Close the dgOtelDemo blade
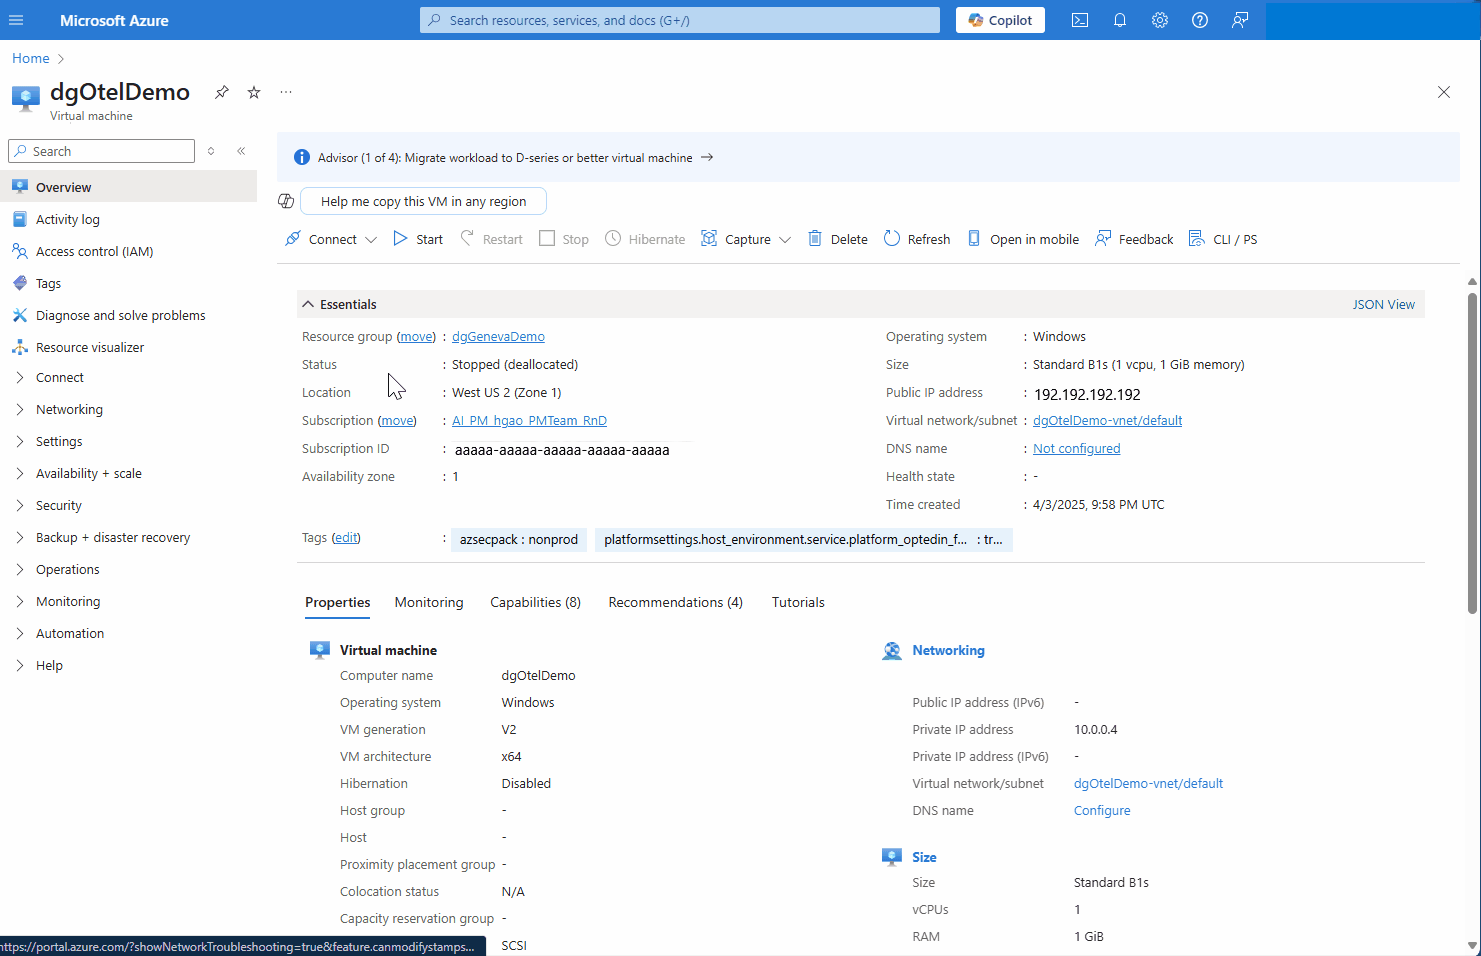The width and height of the screenshot is (1481, 956). [x=1444, y=92]
